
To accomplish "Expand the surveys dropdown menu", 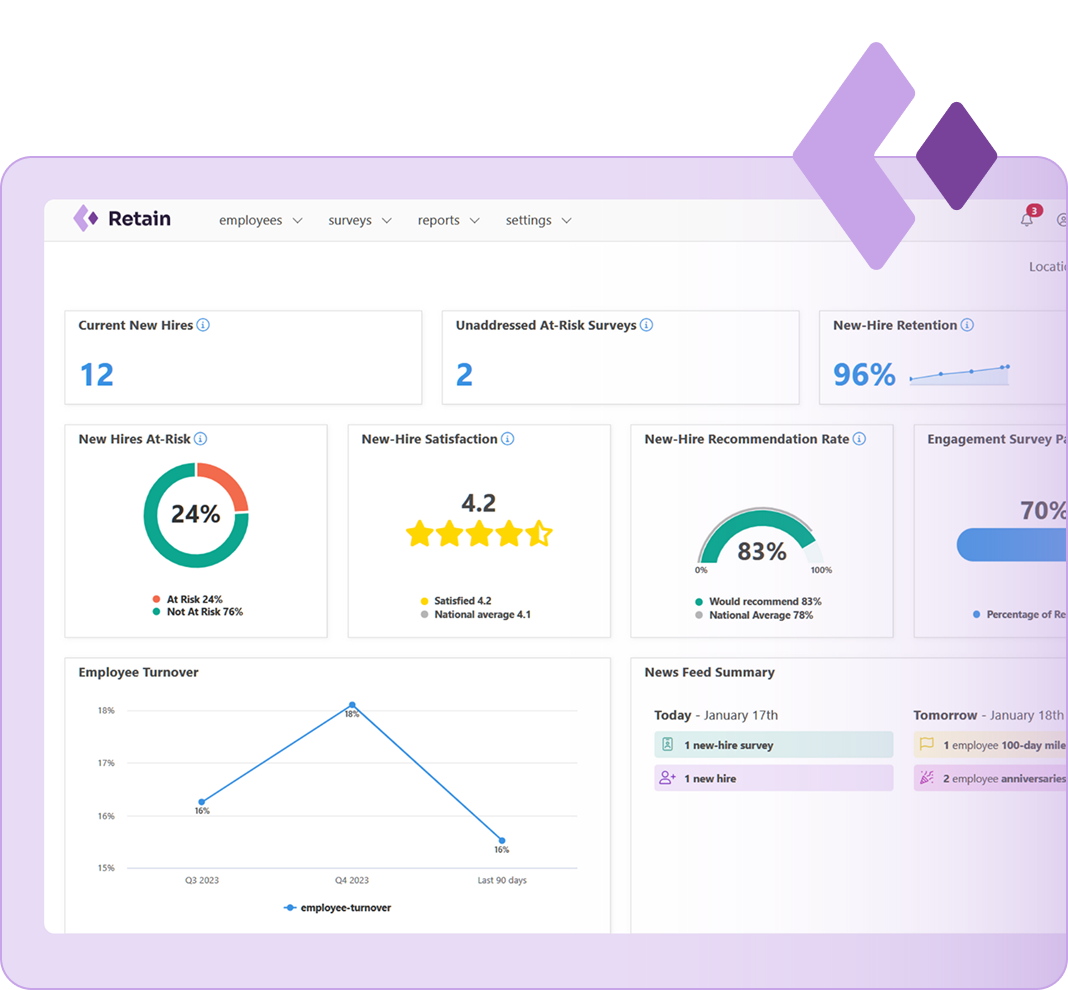I will coord(360,221).
